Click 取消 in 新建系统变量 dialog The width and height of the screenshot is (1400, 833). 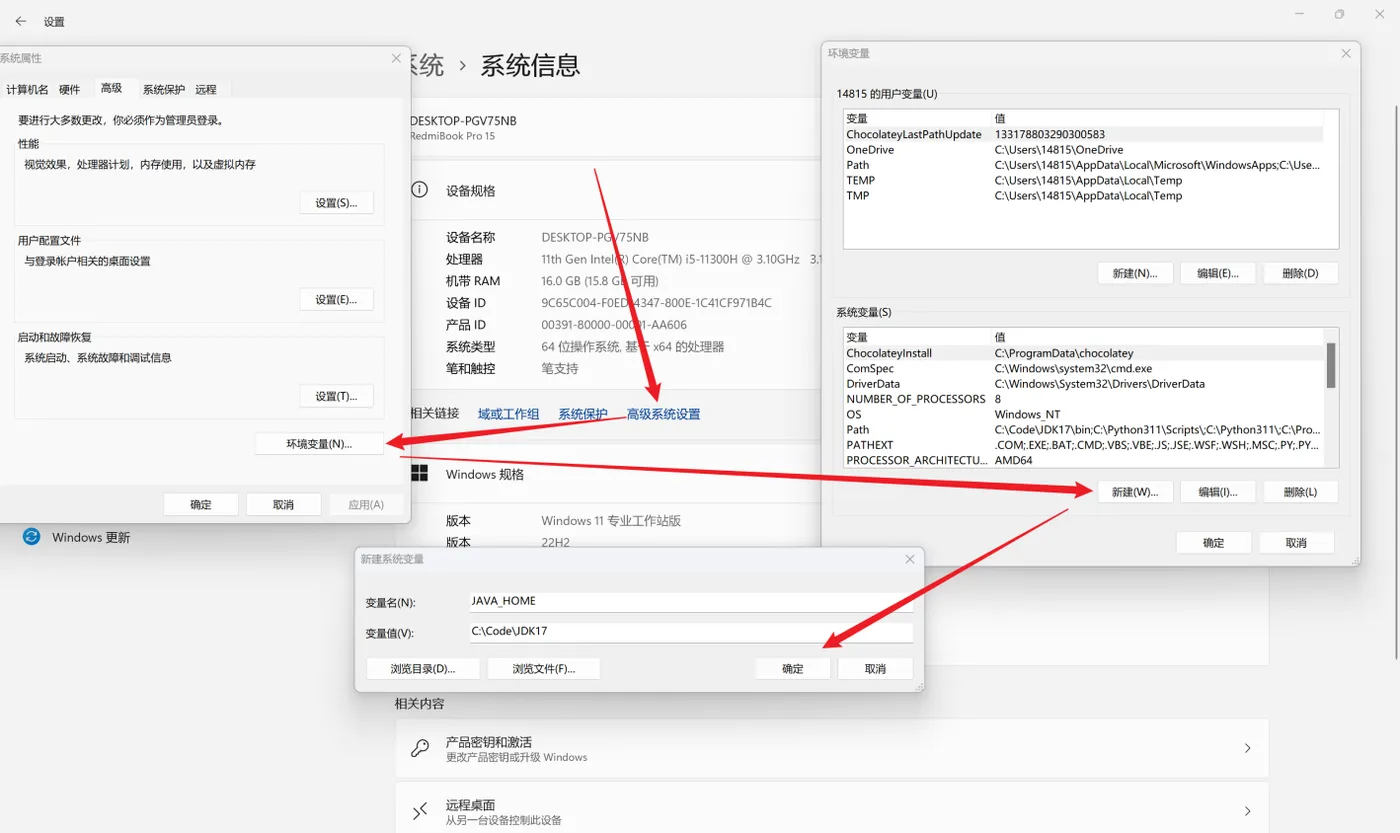[875, 669]
